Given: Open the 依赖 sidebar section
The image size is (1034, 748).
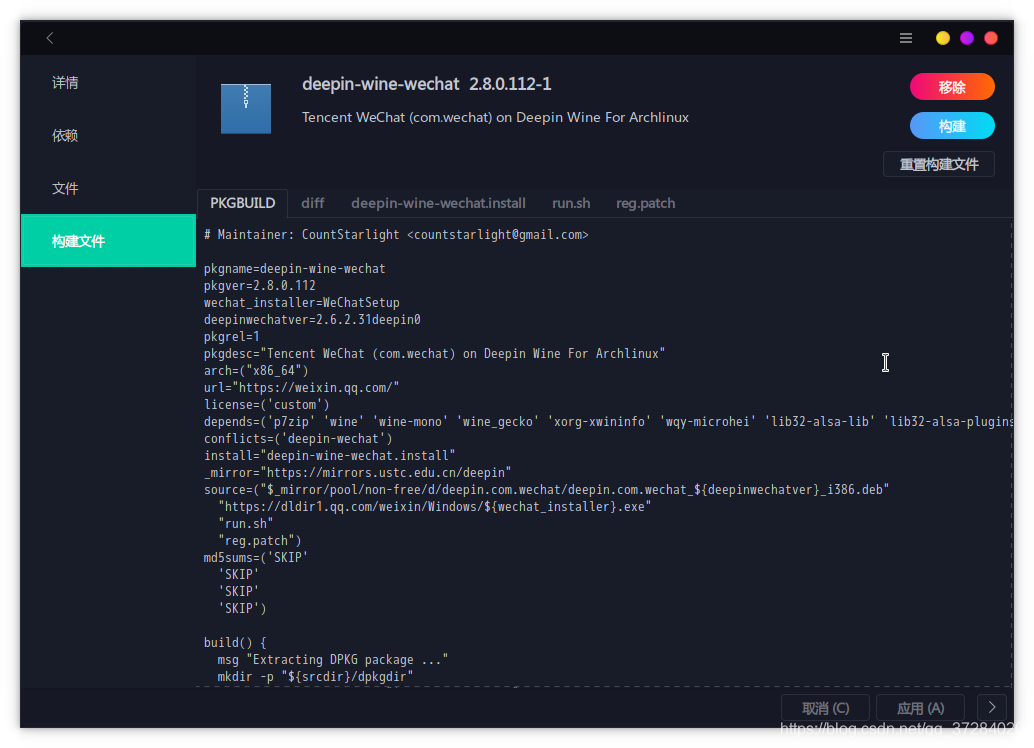Looking at the screenshot, I should click(108, 135).
